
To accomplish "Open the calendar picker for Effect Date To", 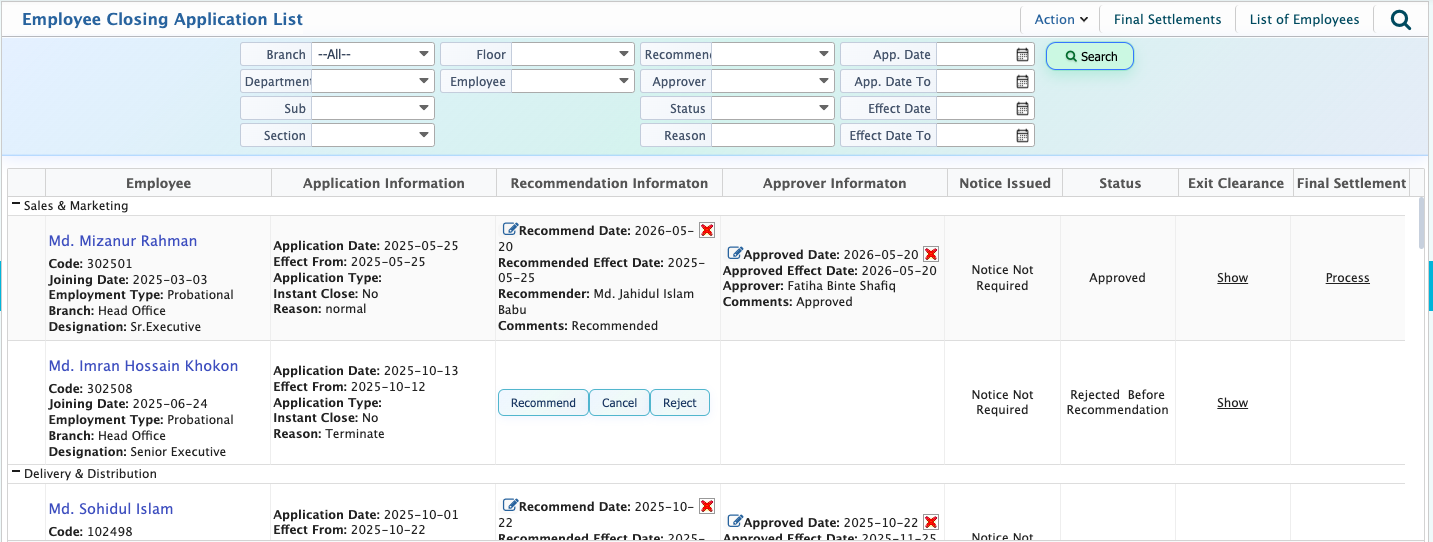I will pyautogui.click(x=1022, y=135).
